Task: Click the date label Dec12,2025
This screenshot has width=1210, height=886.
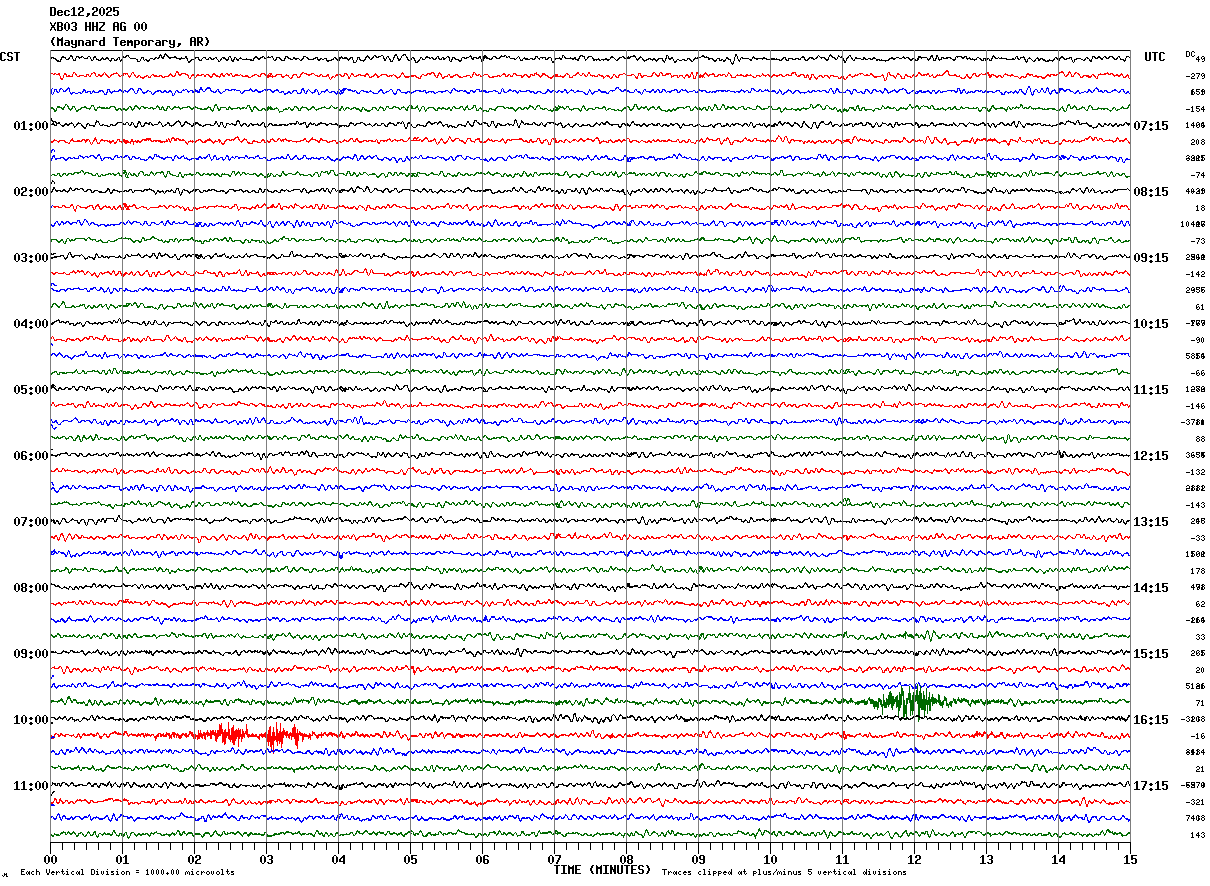Action: (x=83, y=12)
